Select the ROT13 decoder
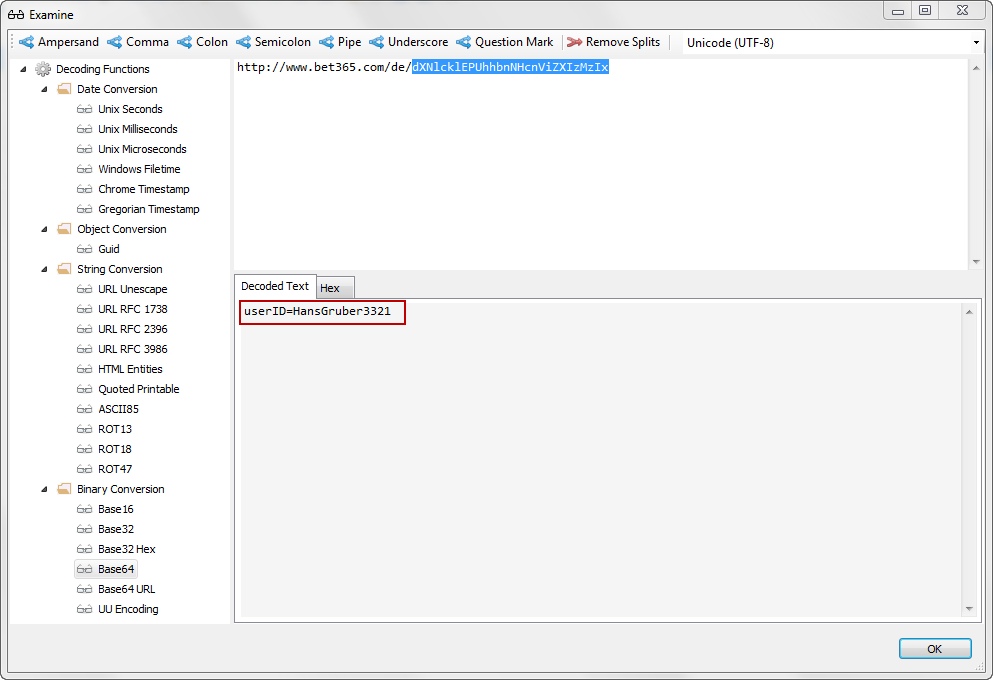Image resolution: width=993 pixels, height=680 pixels. click(x=114, y=429)
